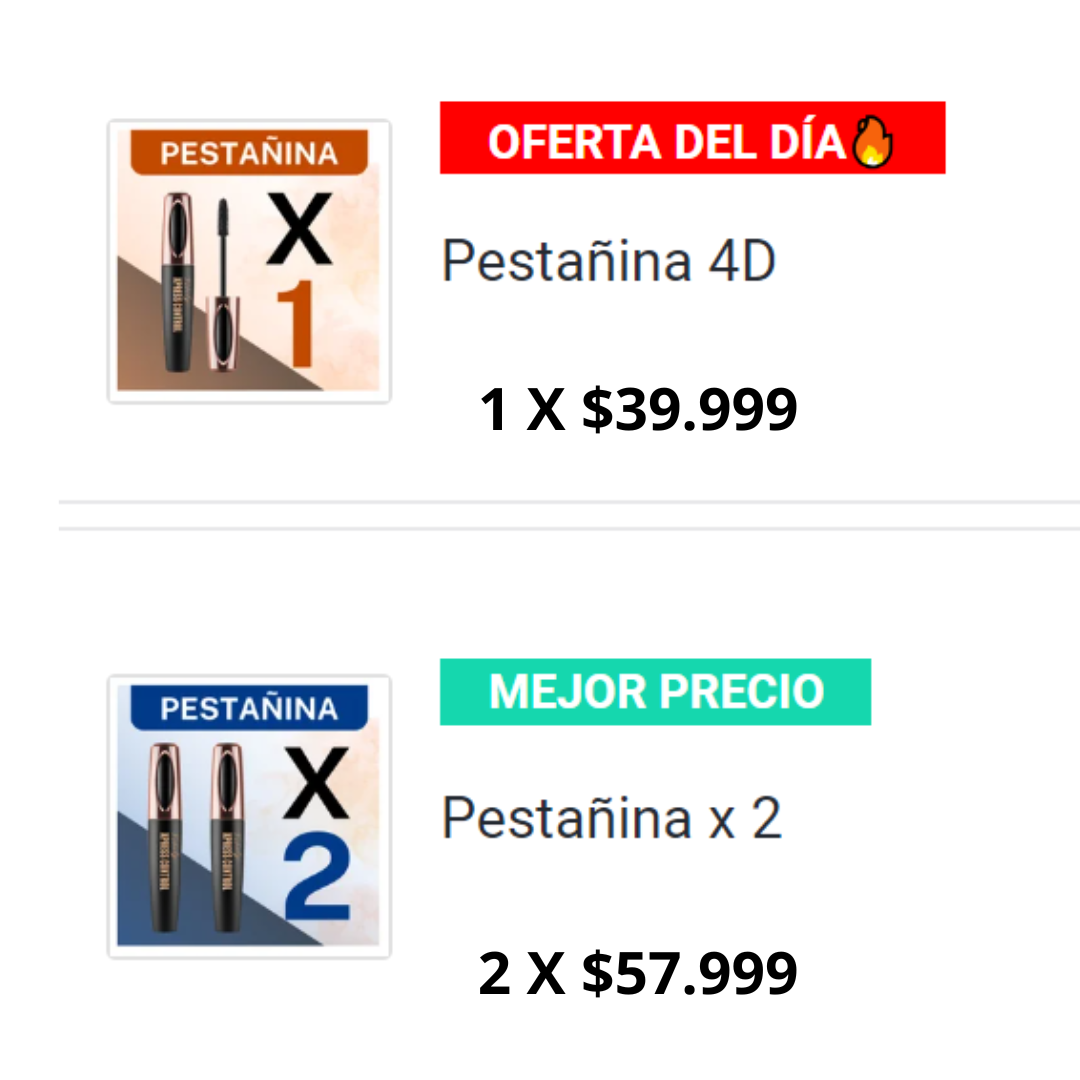This screenshot has height=1080, width=1080.
Task: Click the orange PESTAÑINA label in first thumbnail
Action: click(x=249, y=154)
